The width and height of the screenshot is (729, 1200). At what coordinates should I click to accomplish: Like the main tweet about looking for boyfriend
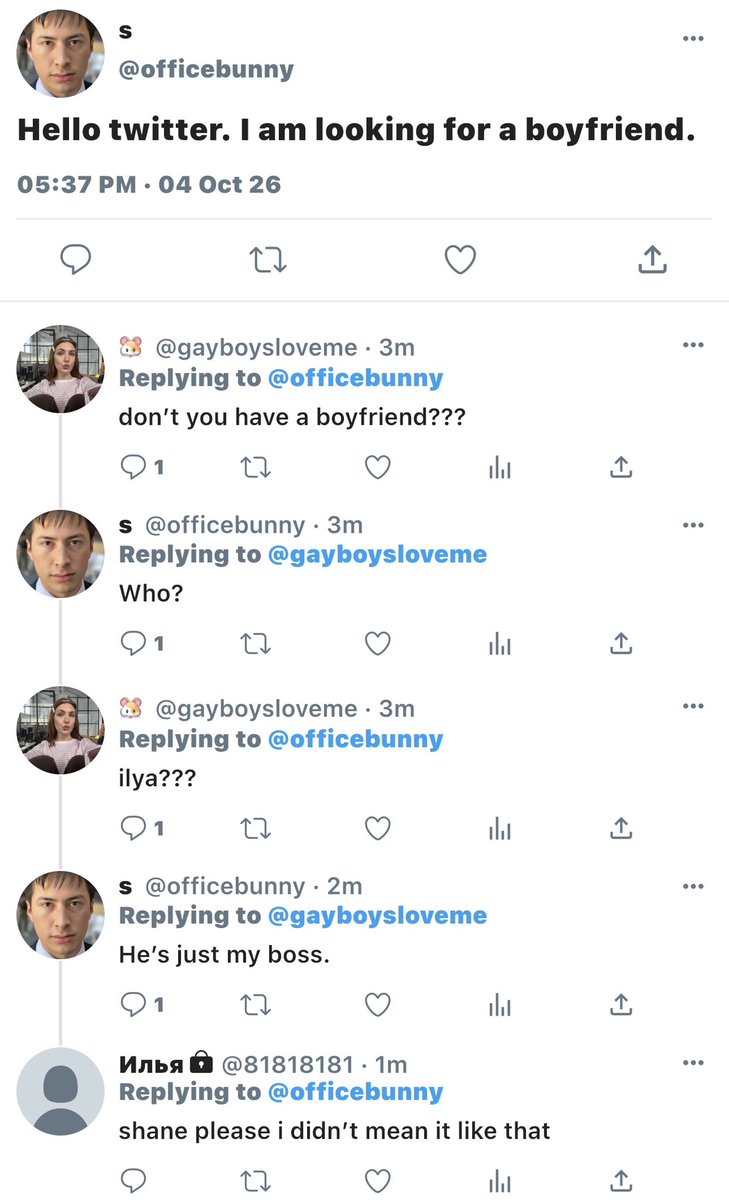click(x=459, y=261)
